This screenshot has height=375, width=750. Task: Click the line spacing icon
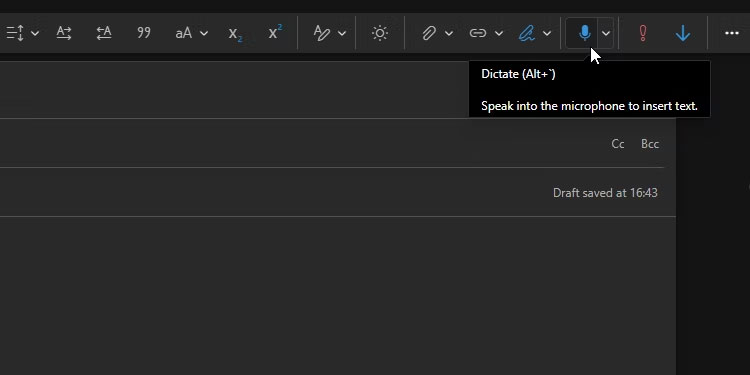click(x=15, y=33)
